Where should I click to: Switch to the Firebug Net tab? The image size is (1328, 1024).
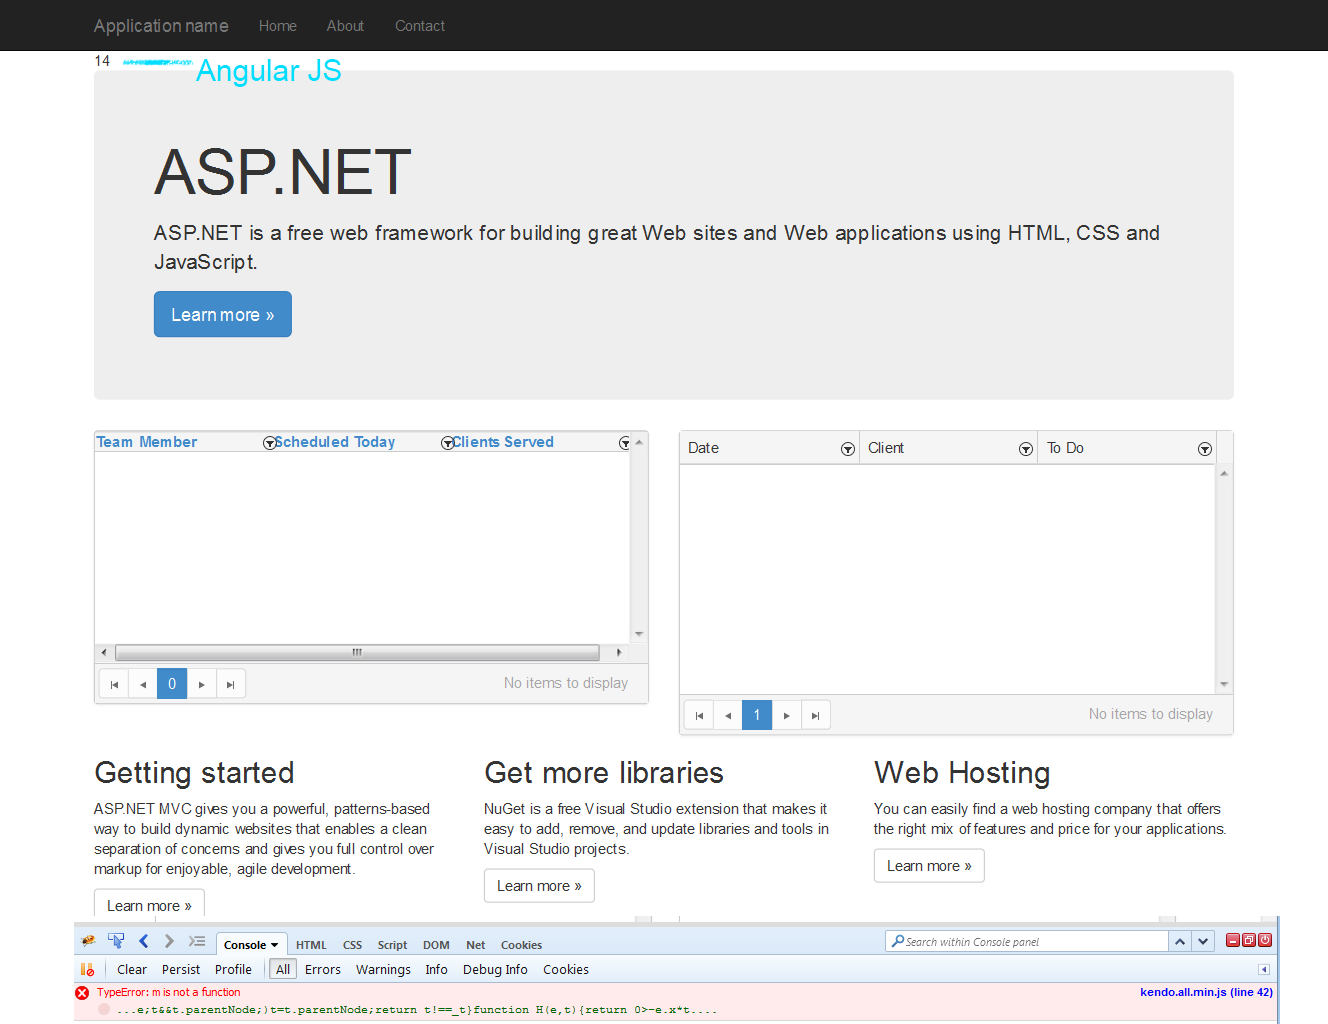pos(476,945)
